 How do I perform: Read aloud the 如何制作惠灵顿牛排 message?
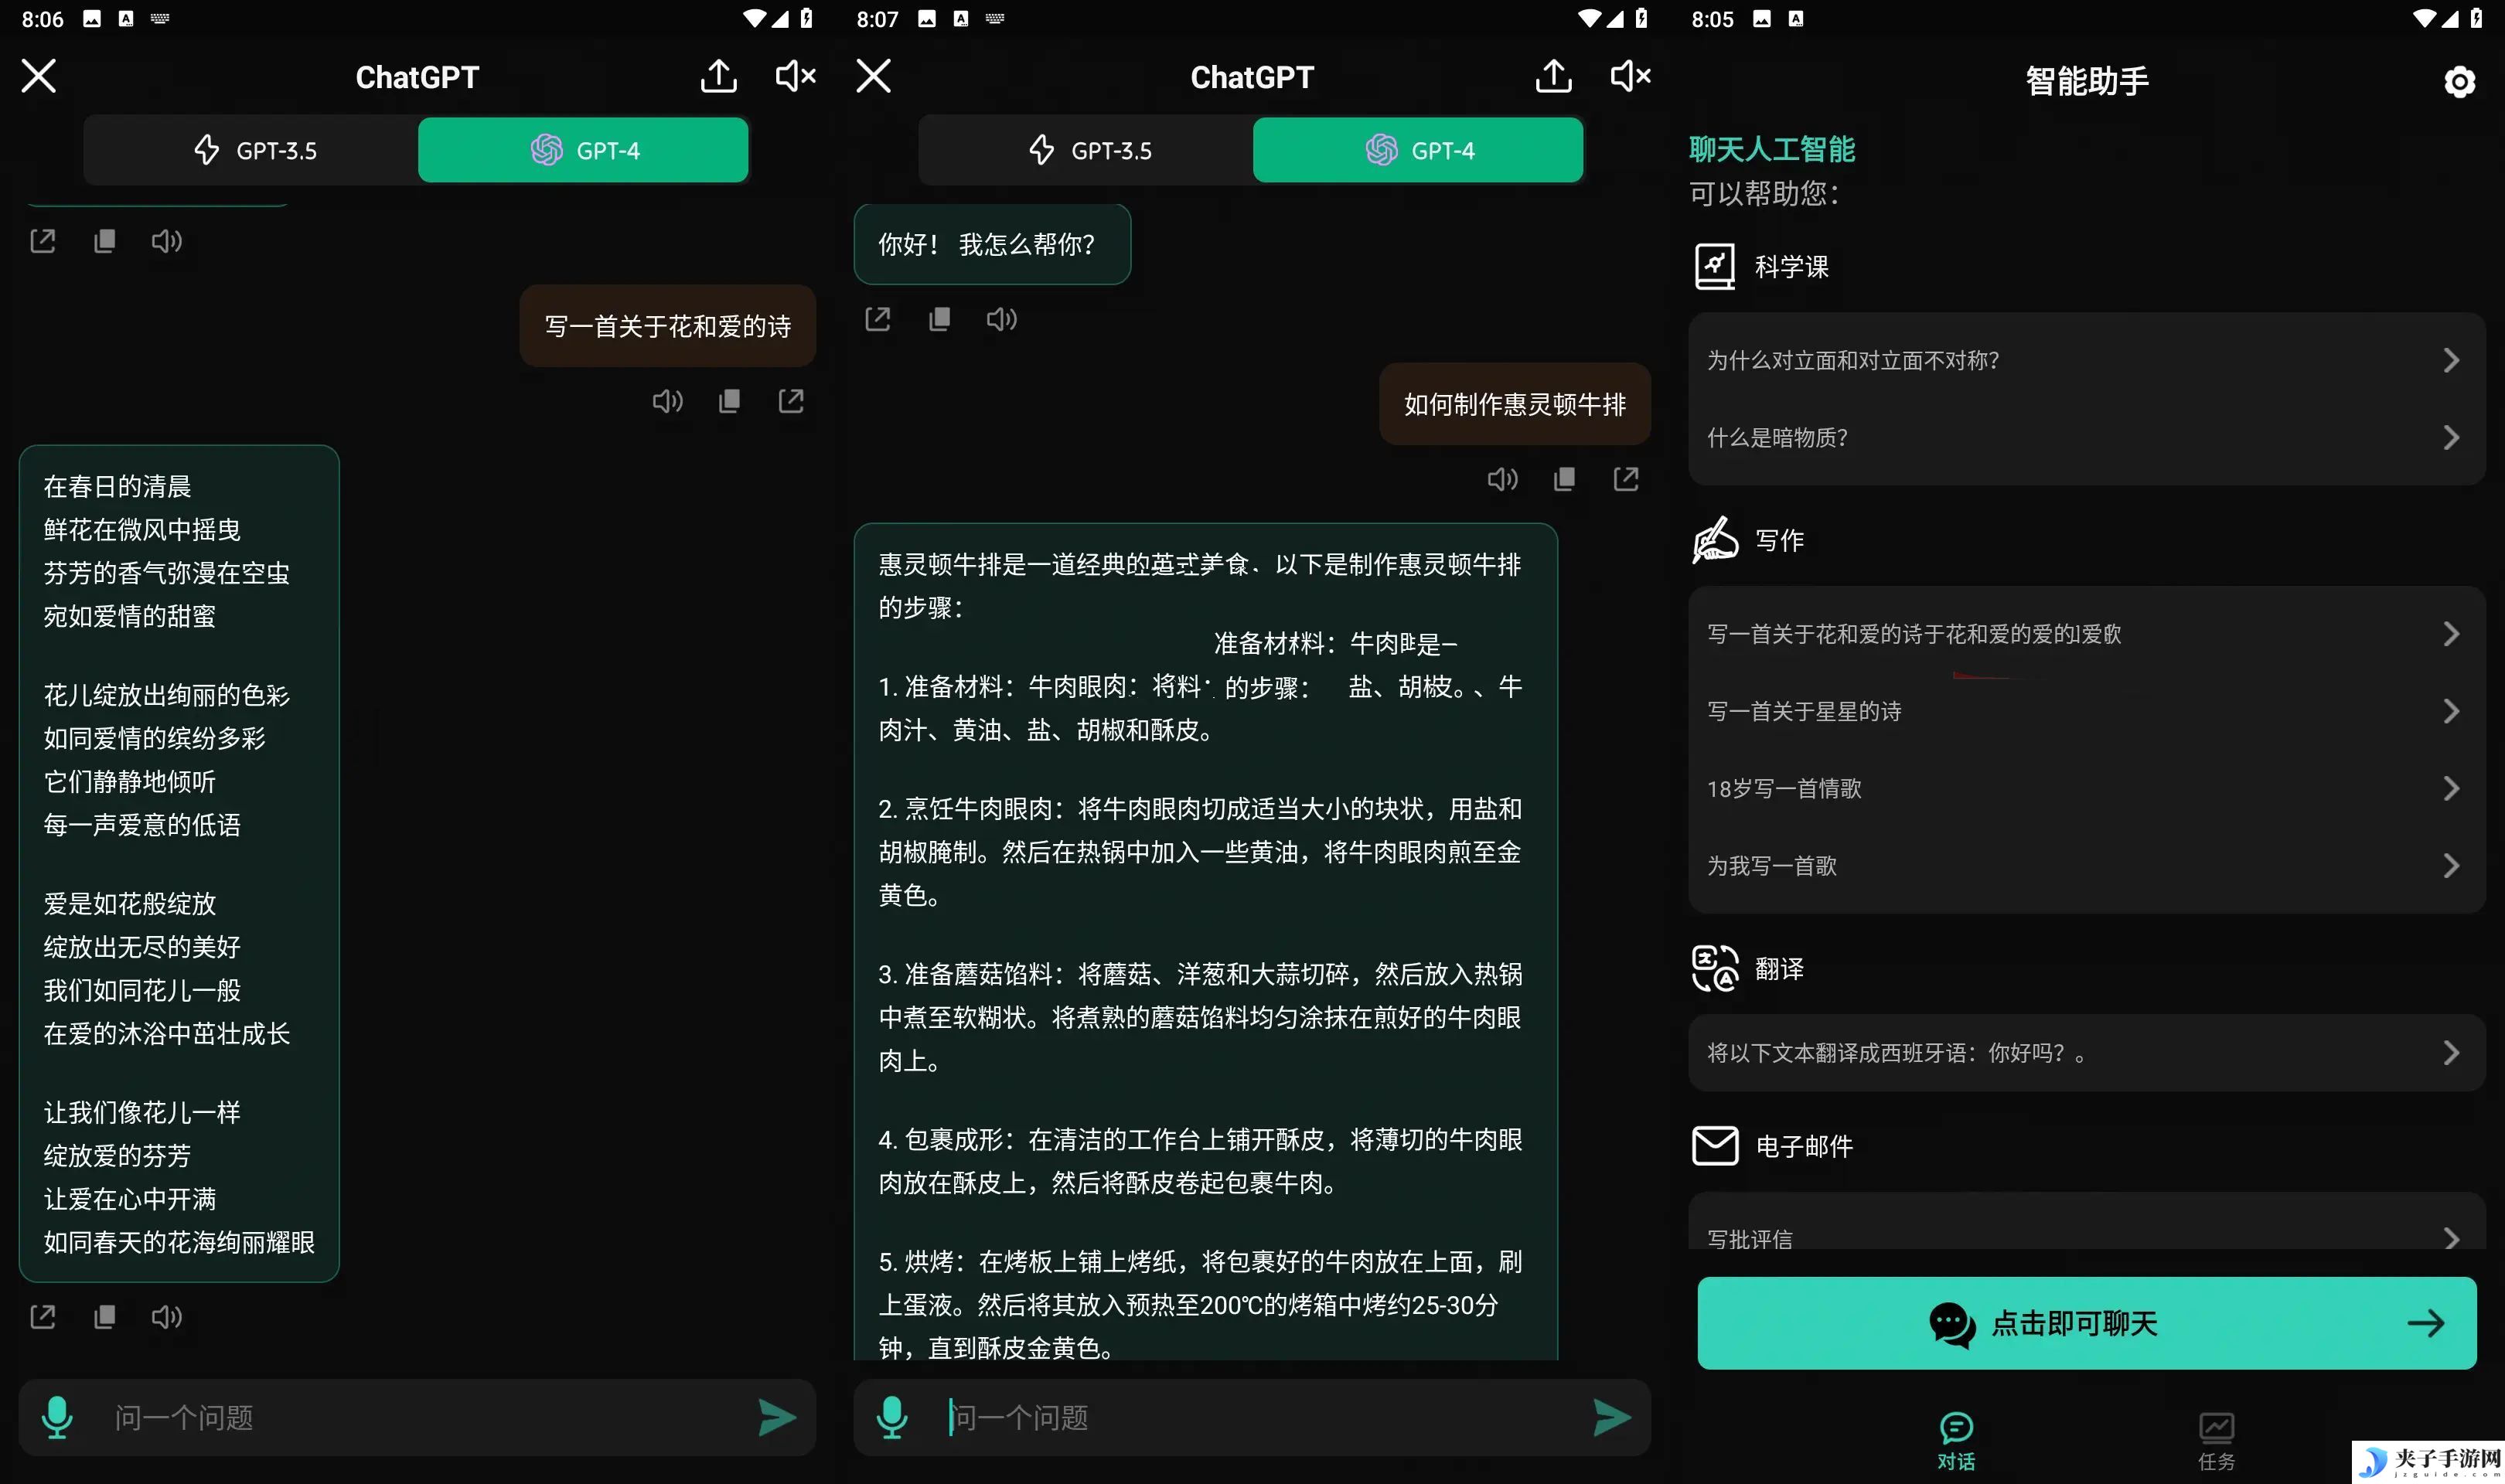click(x=1502, y=479)
